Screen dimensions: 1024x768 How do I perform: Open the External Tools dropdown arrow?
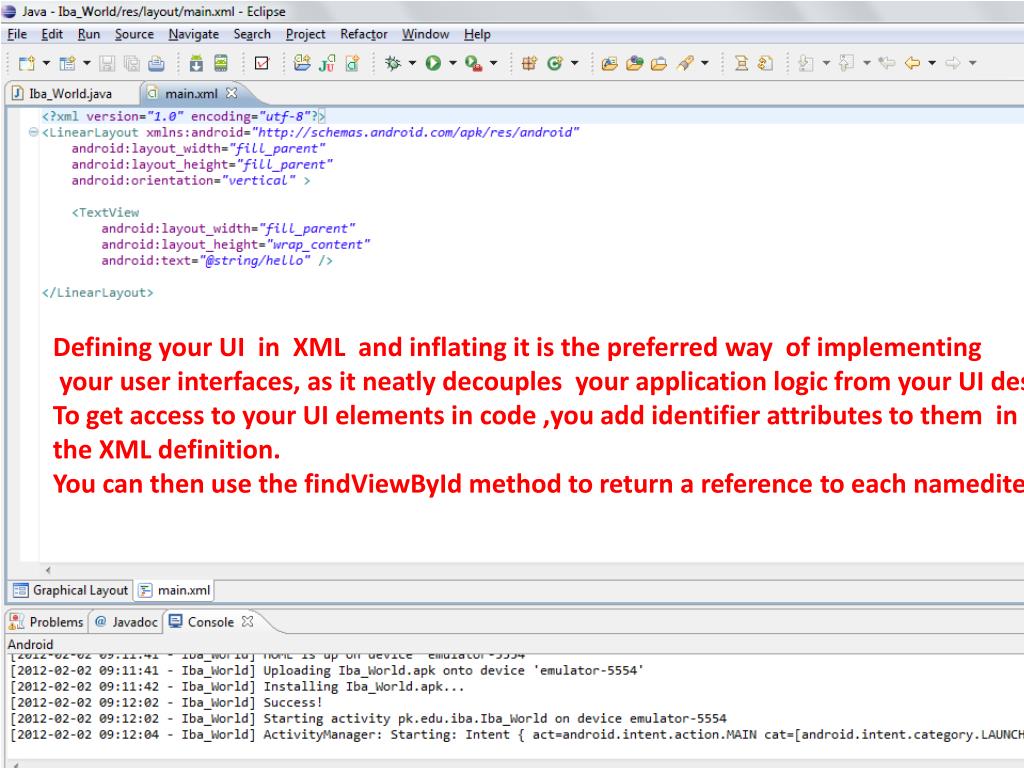coord(494,63)
